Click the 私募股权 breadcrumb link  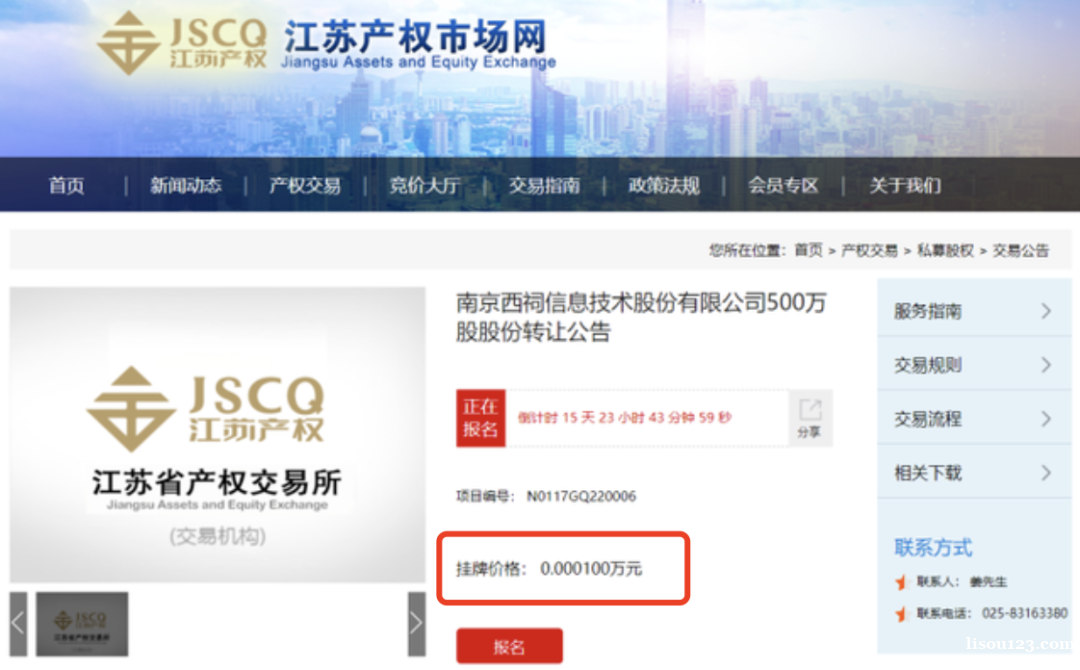coord(945,250)
